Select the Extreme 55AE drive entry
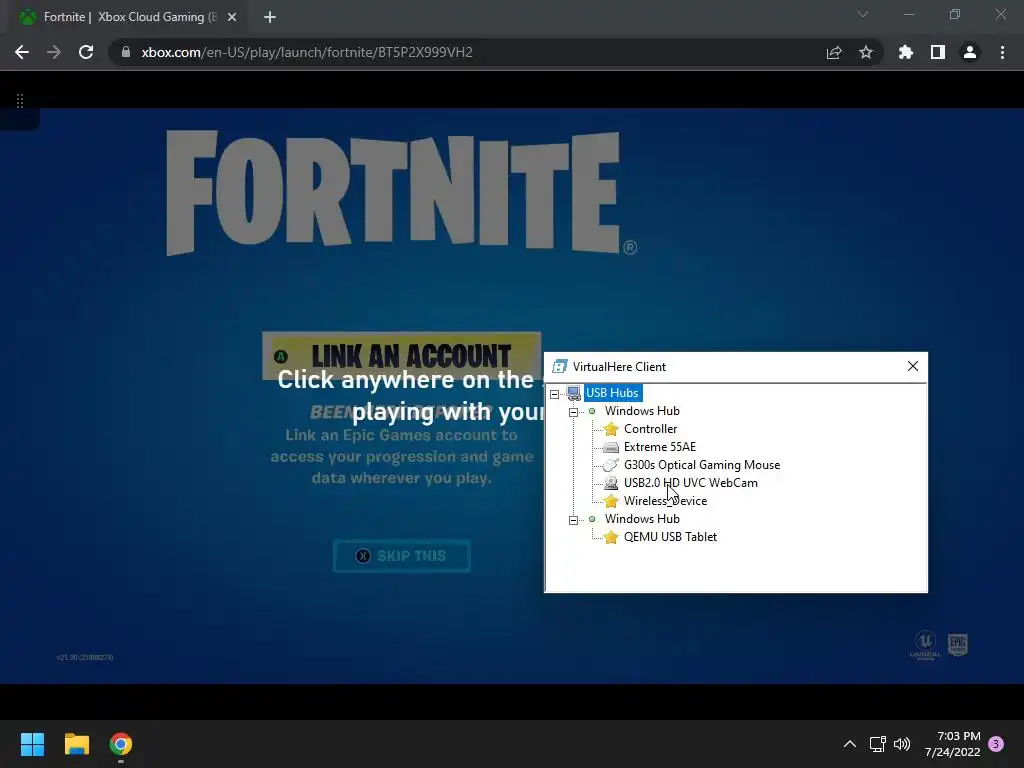This screenshot has height=768, width=1024. coord(660,447)
